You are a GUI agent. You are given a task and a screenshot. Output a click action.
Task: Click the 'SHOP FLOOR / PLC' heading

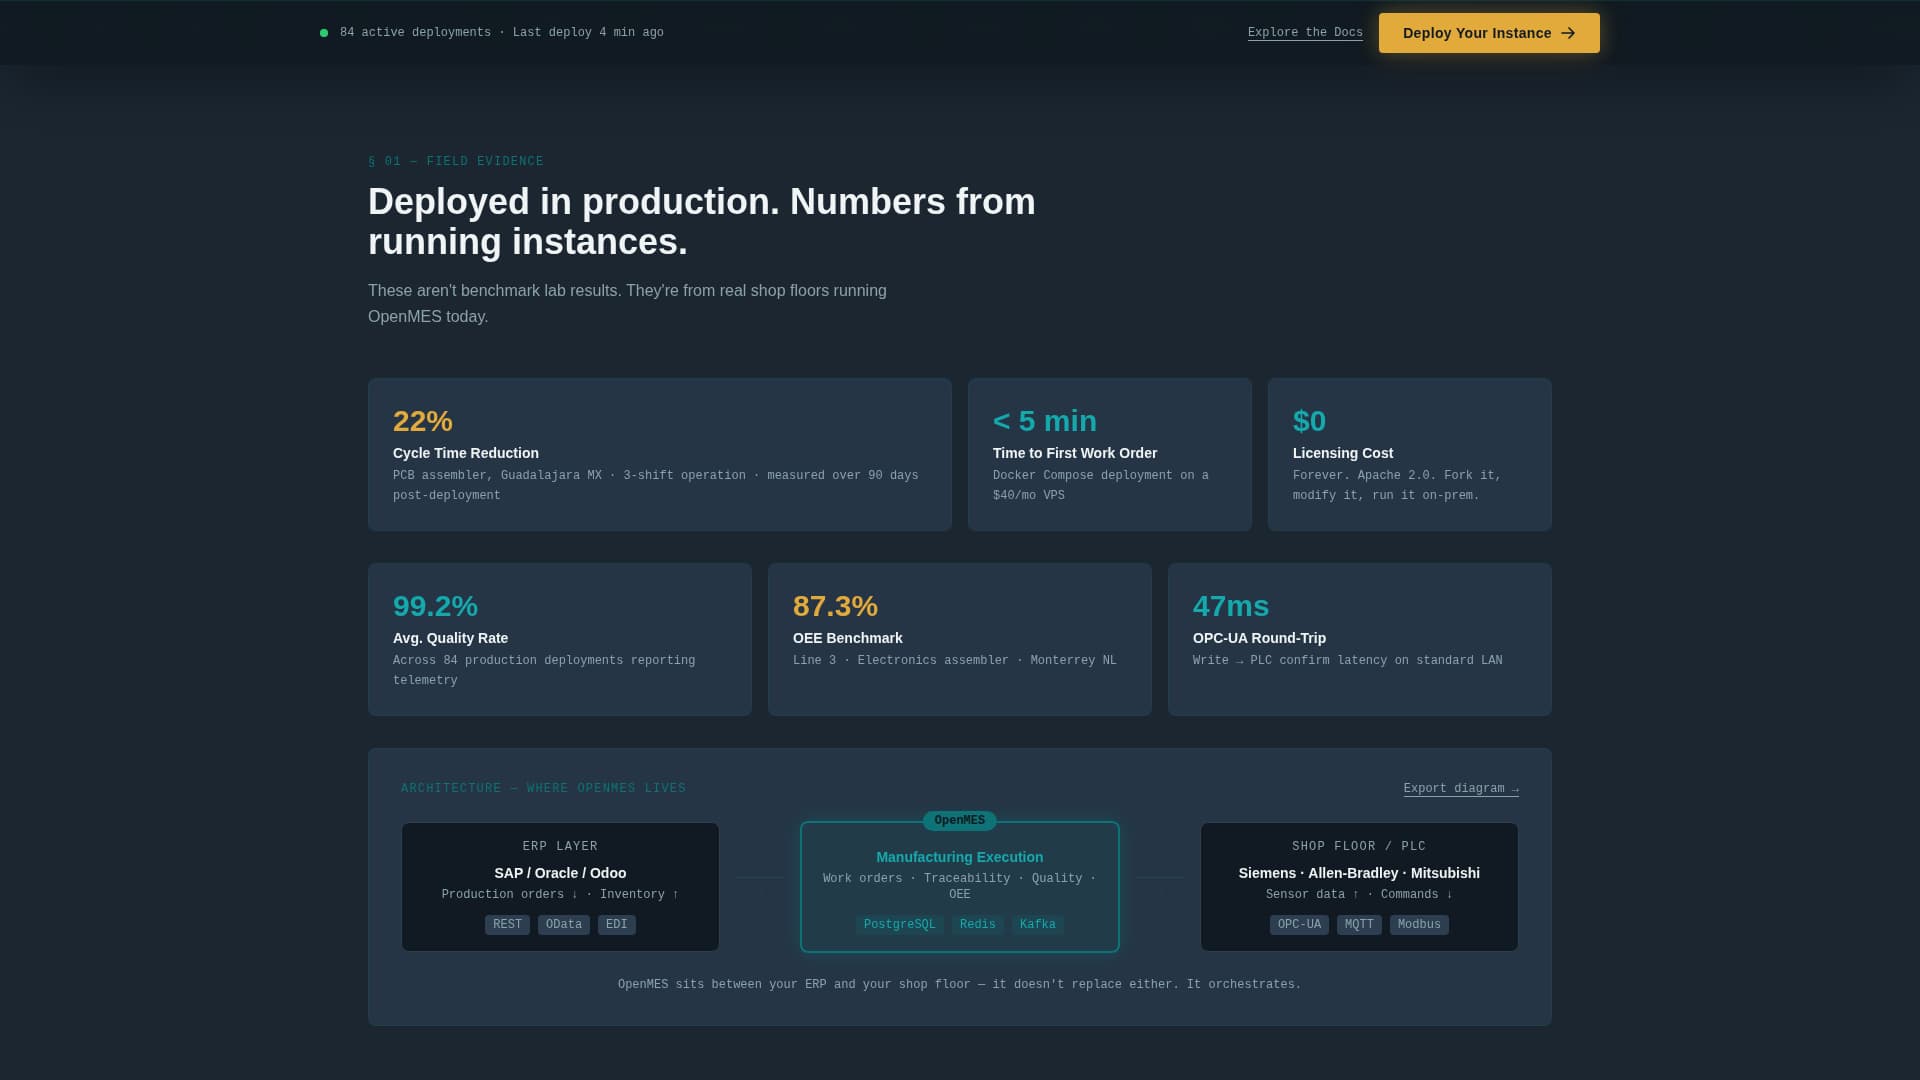point(1359,847)
